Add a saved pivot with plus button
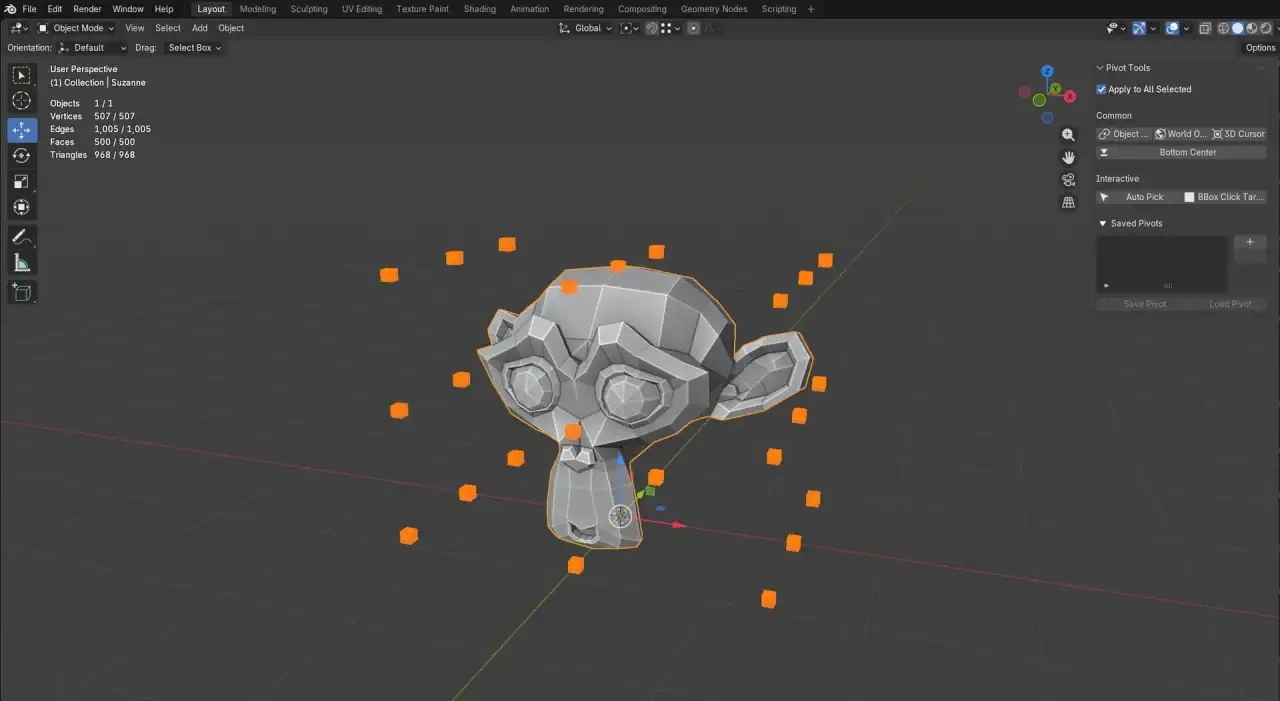The image size is (1280, 701). tap(1249, 242)
